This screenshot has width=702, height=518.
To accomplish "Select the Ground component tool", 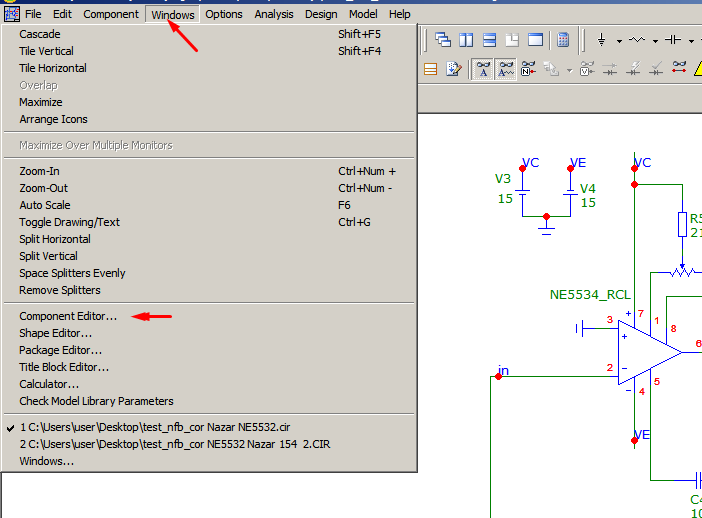I will click(601, 40).
